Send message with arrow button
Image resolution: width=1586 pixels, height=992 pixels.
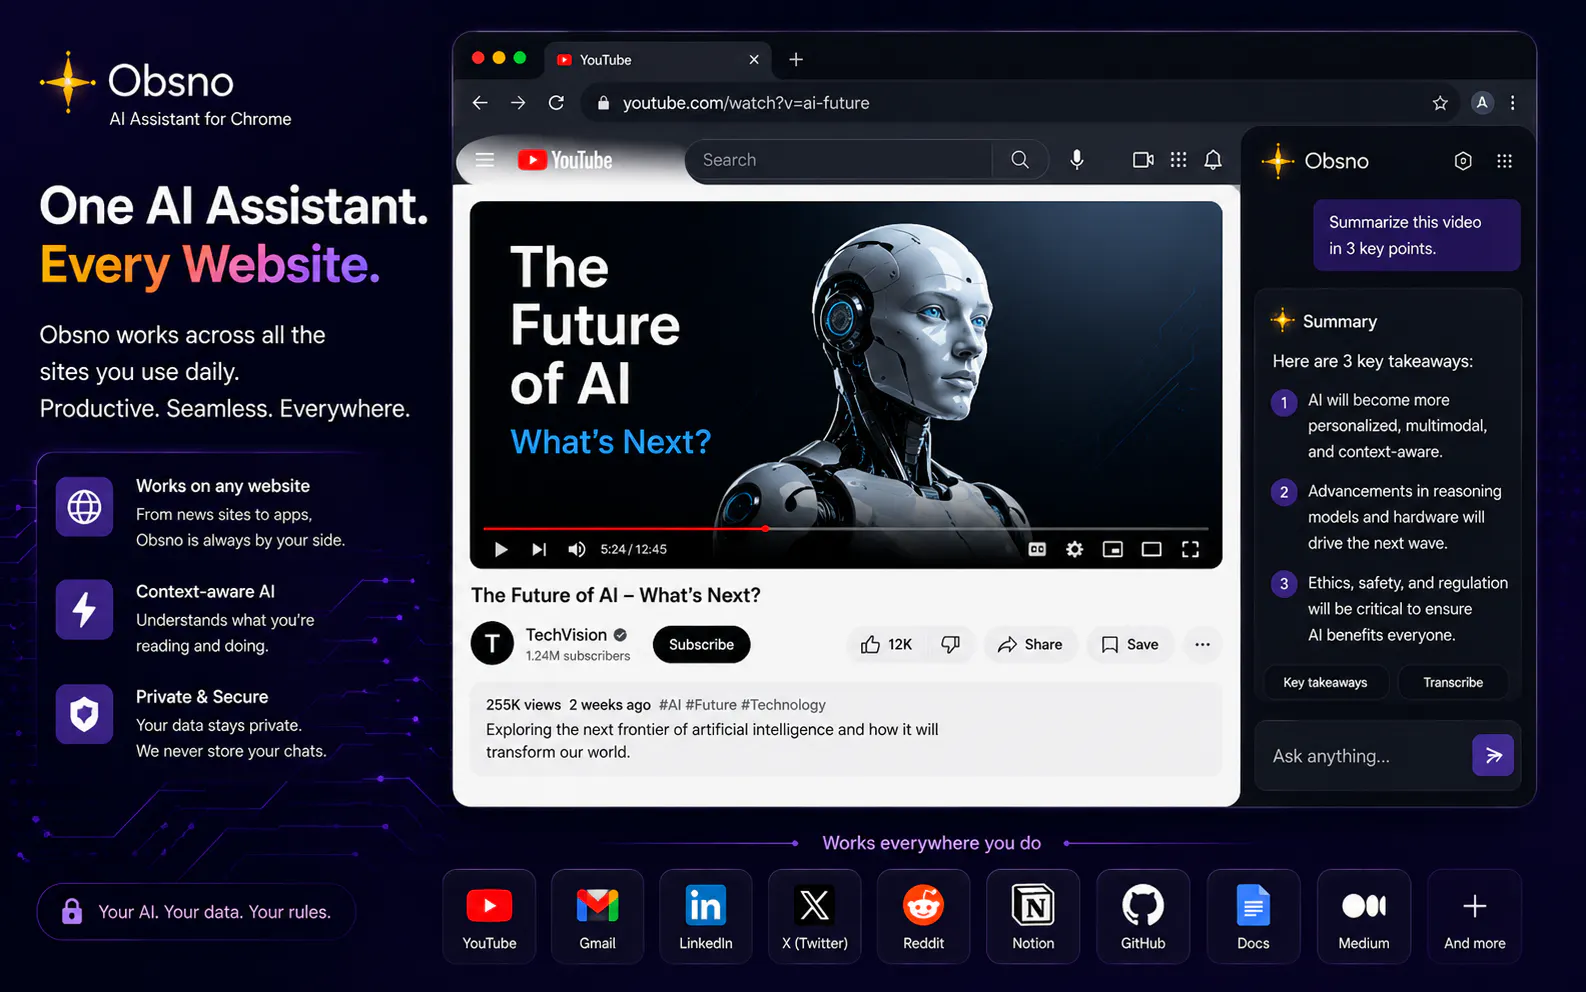coord(1493,755)
